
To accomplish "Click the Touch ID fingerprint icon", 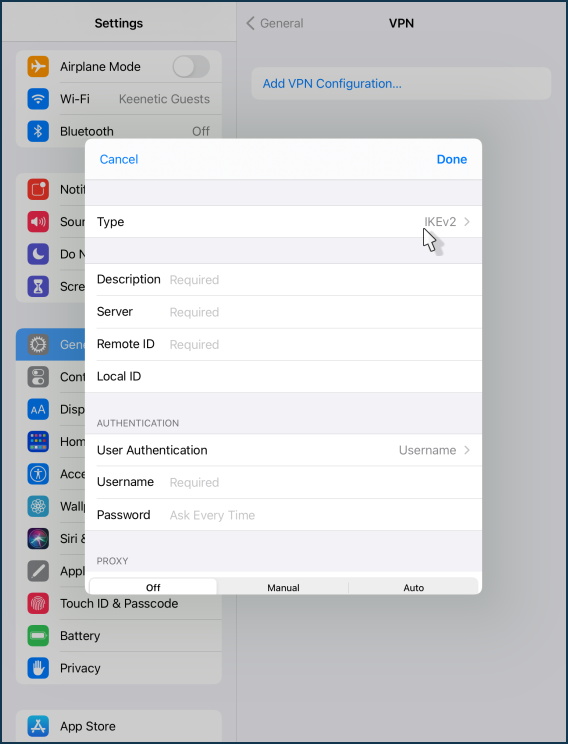I will 38,603.
